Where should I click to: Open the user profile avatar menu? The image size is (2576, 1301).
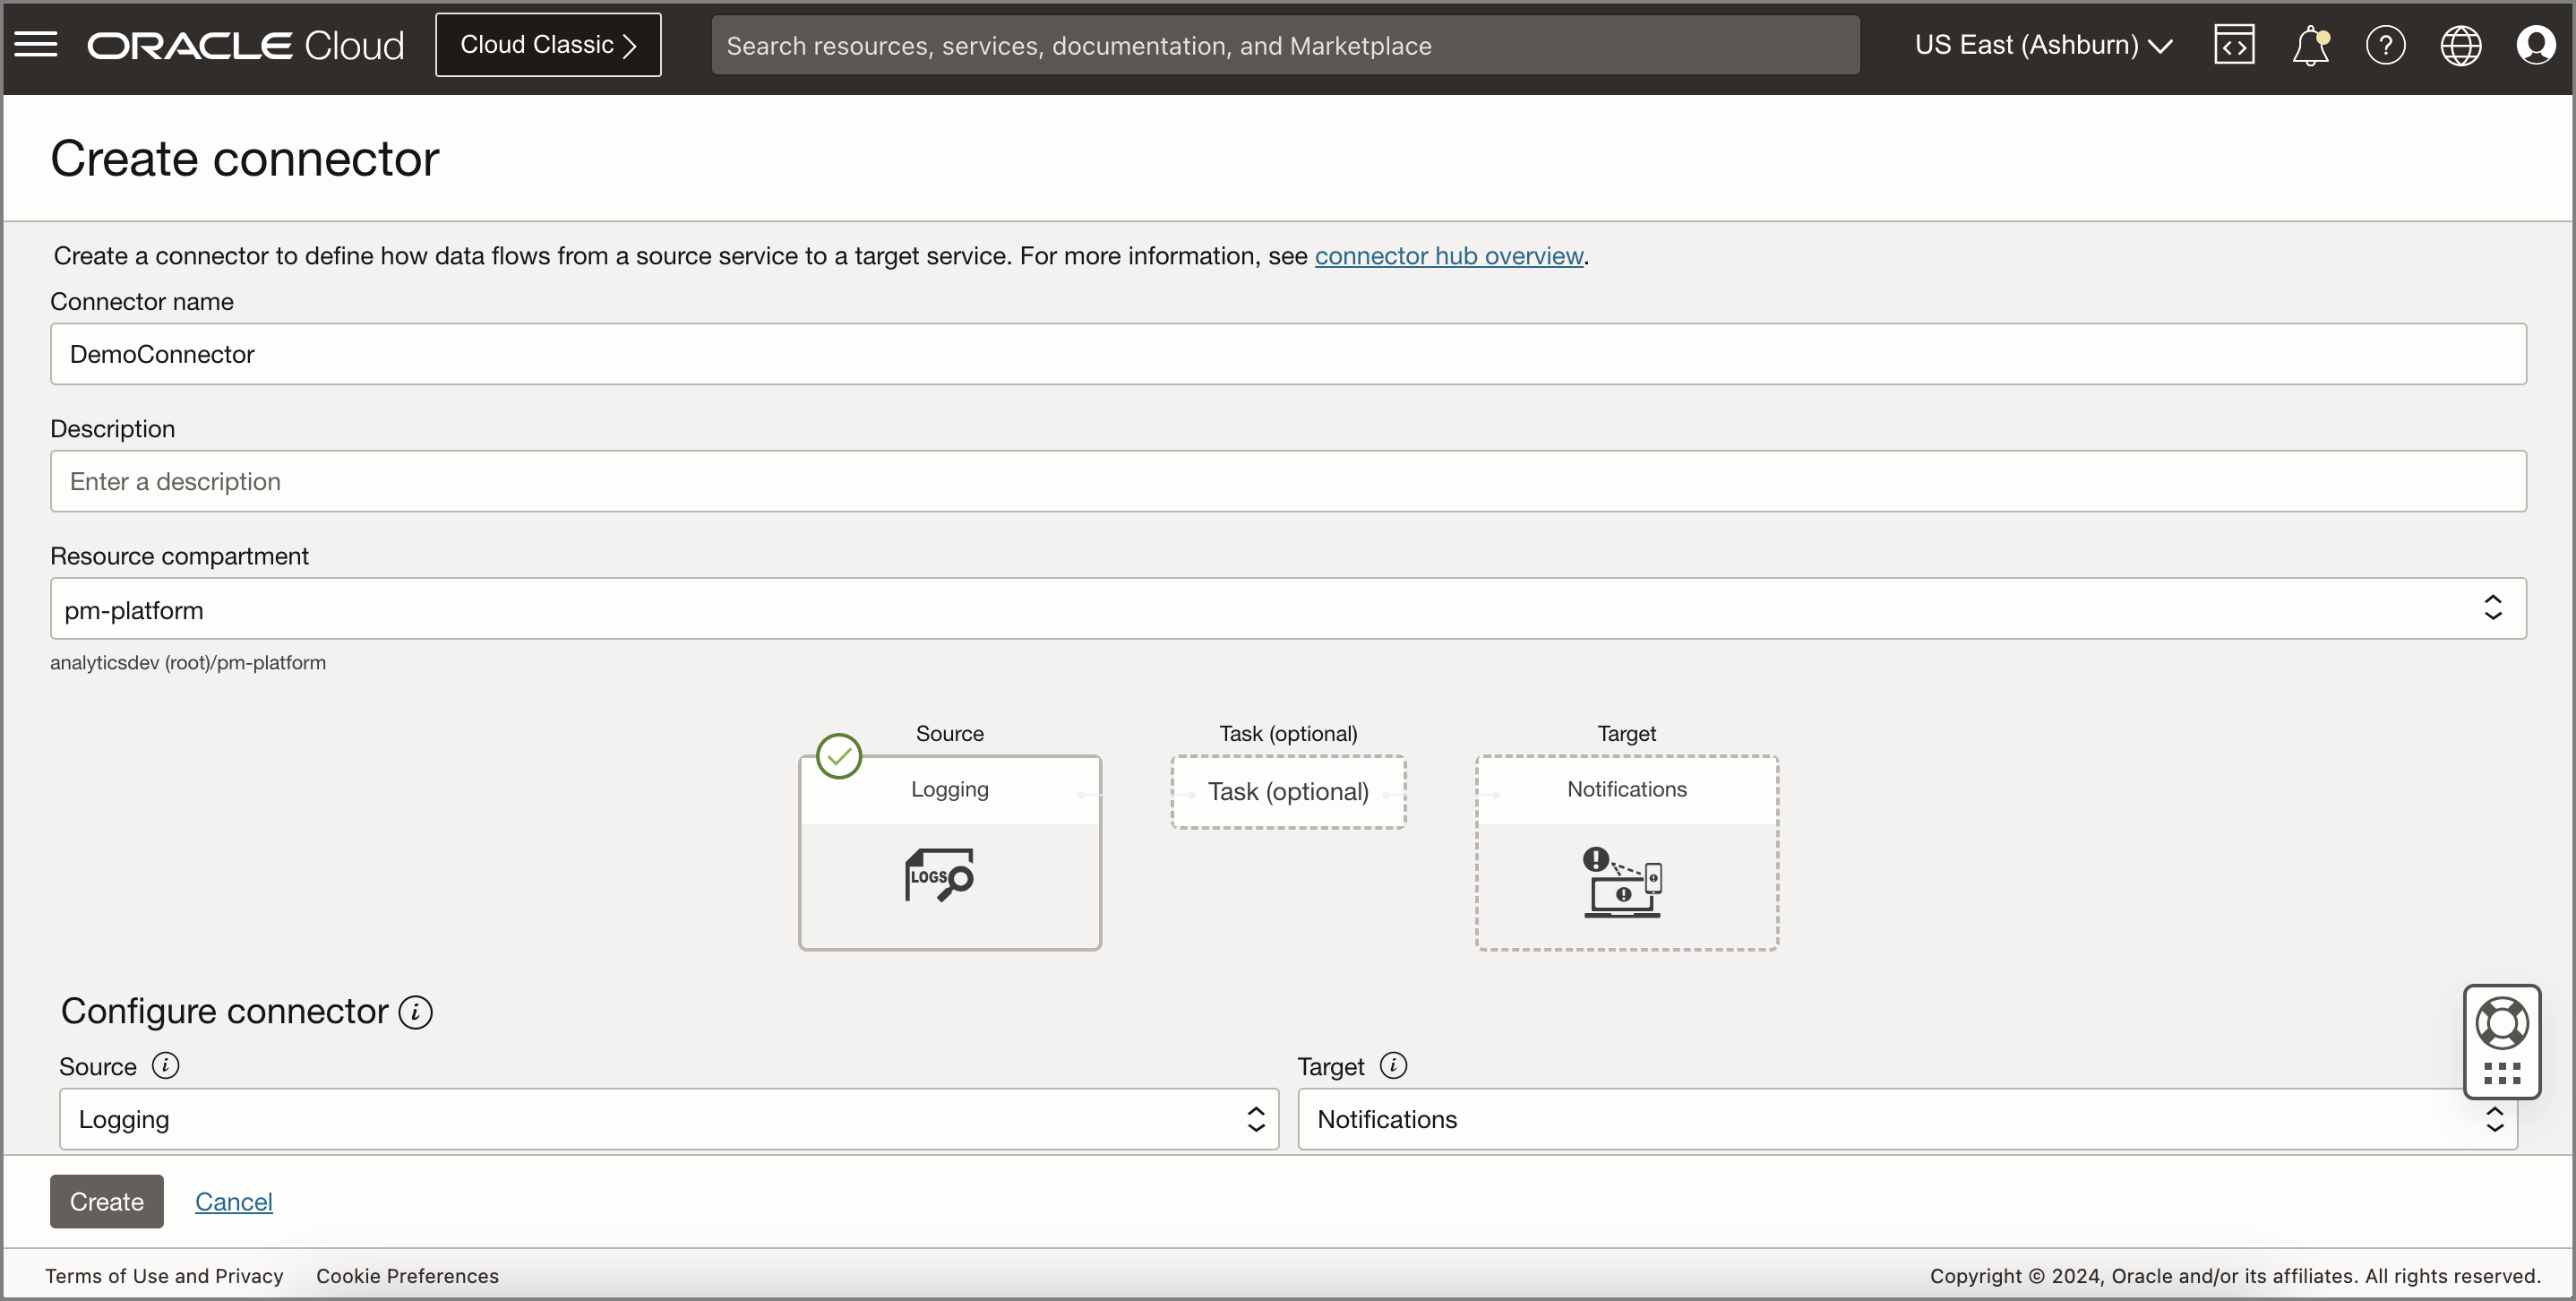click(x=2535, y=45)
